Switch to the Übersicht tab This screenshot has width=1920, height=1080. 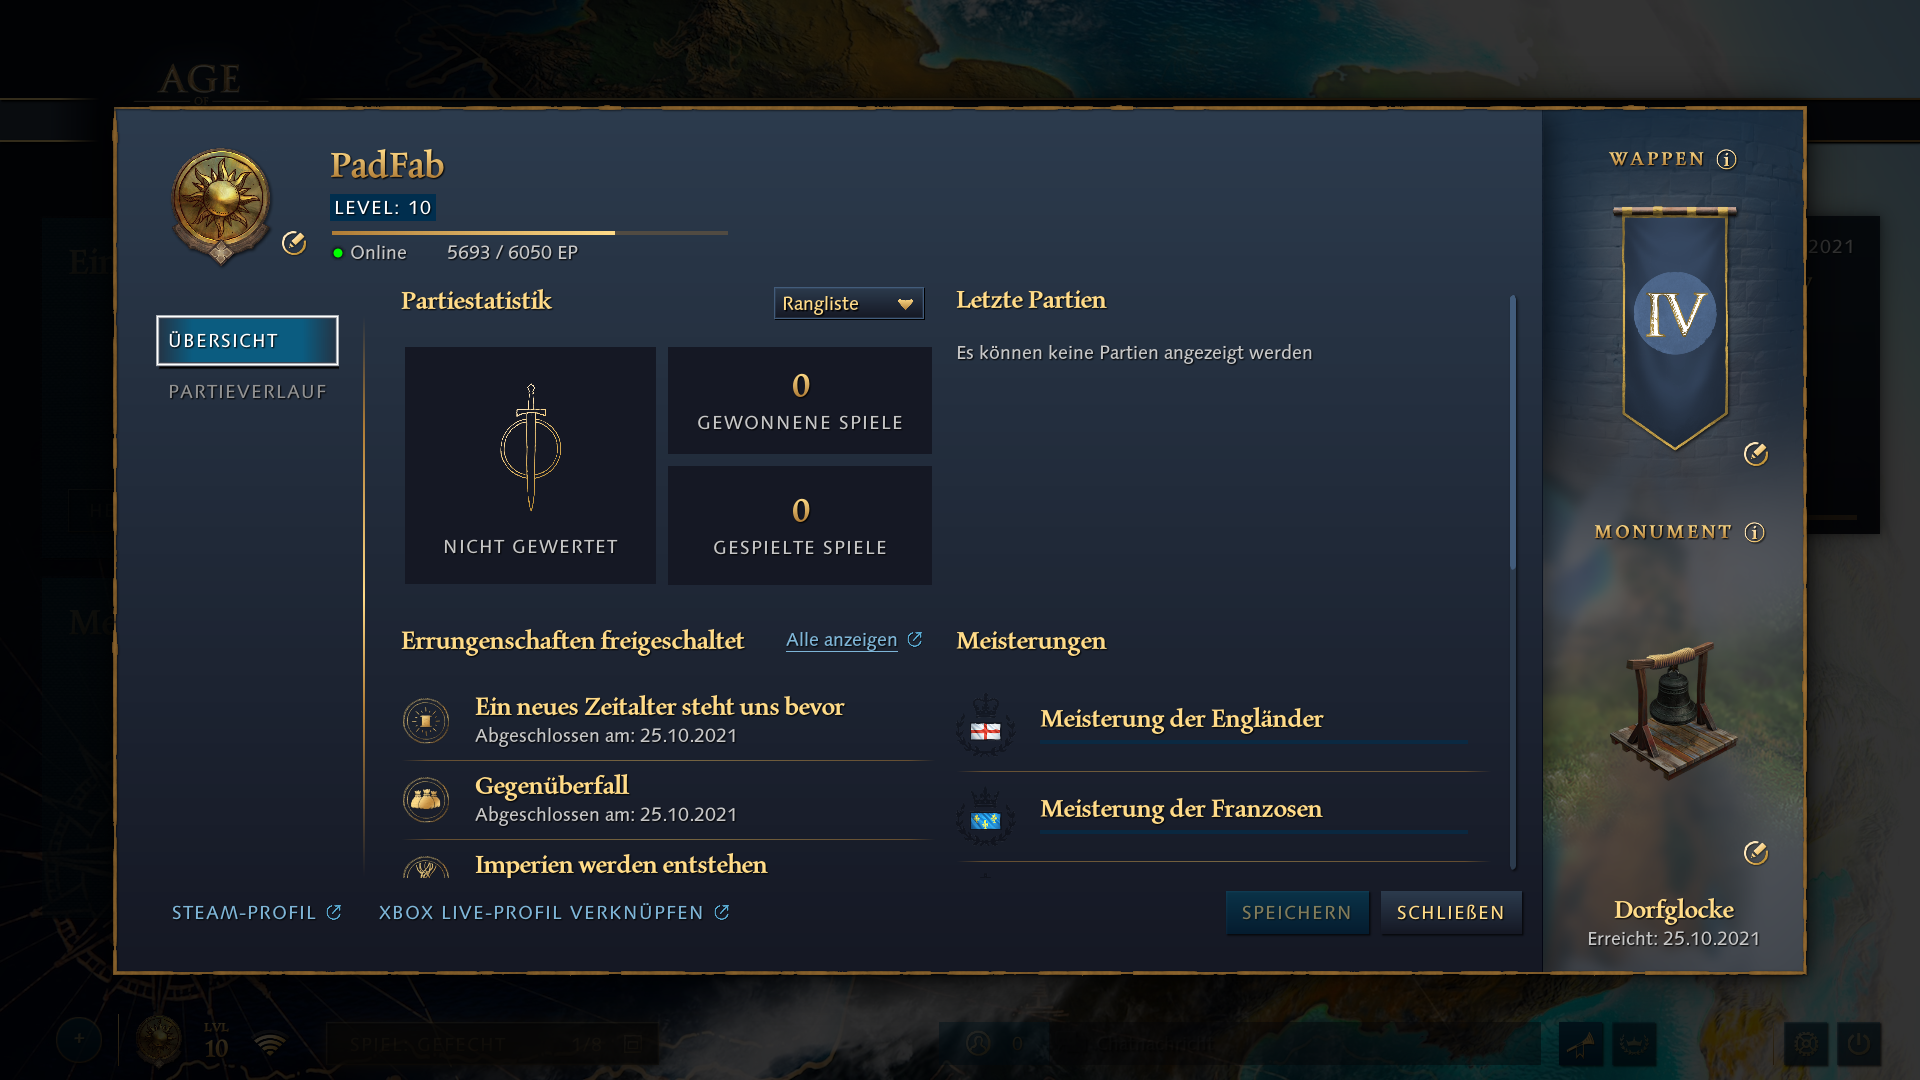point(247,341)
